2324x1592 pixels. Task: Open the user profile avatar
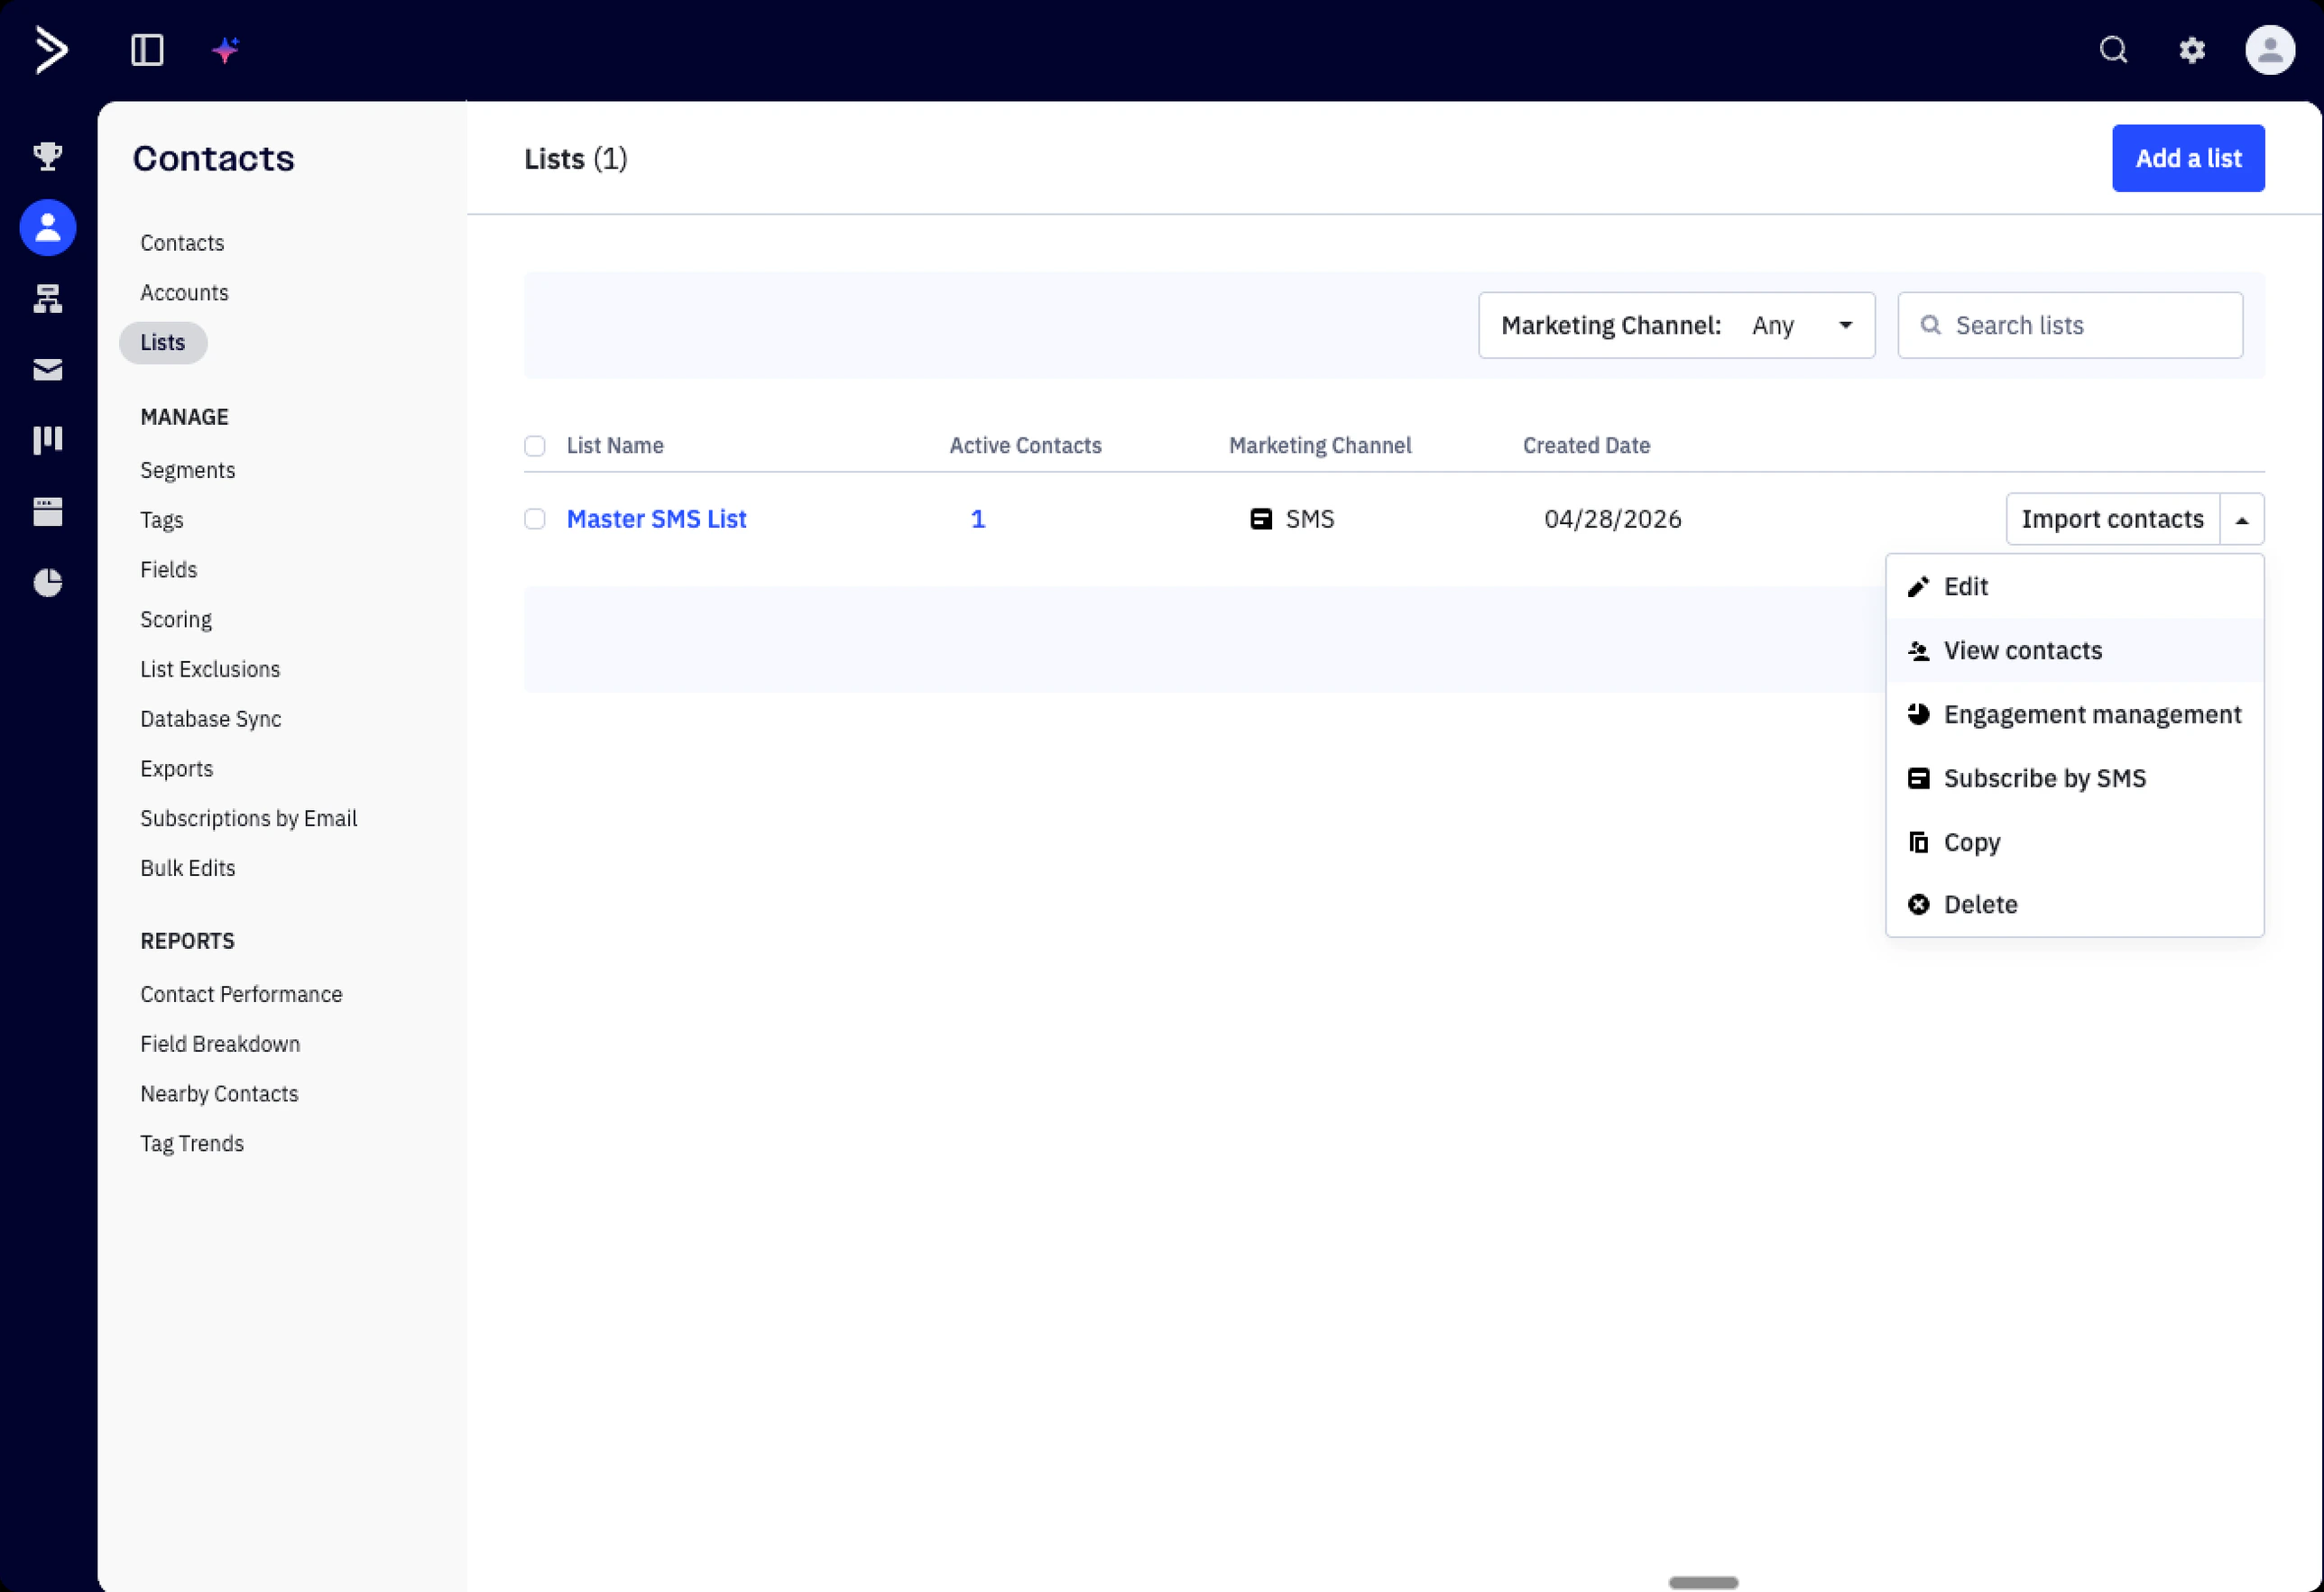(x=2270, y=50)
